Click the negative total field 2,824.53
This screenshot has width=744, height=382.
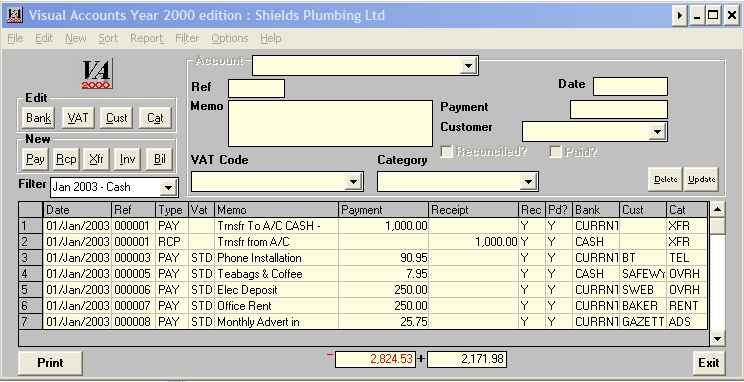click(375, 359)
